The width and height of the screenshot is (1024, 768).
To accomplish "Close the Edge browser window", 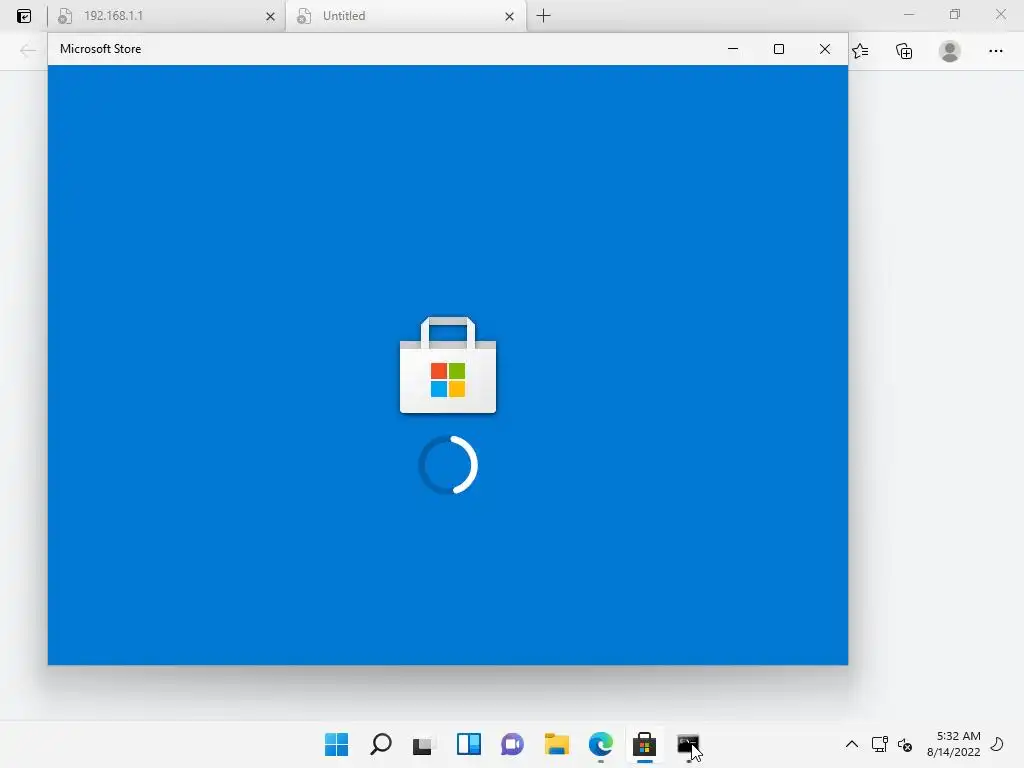I will 1000,14.
